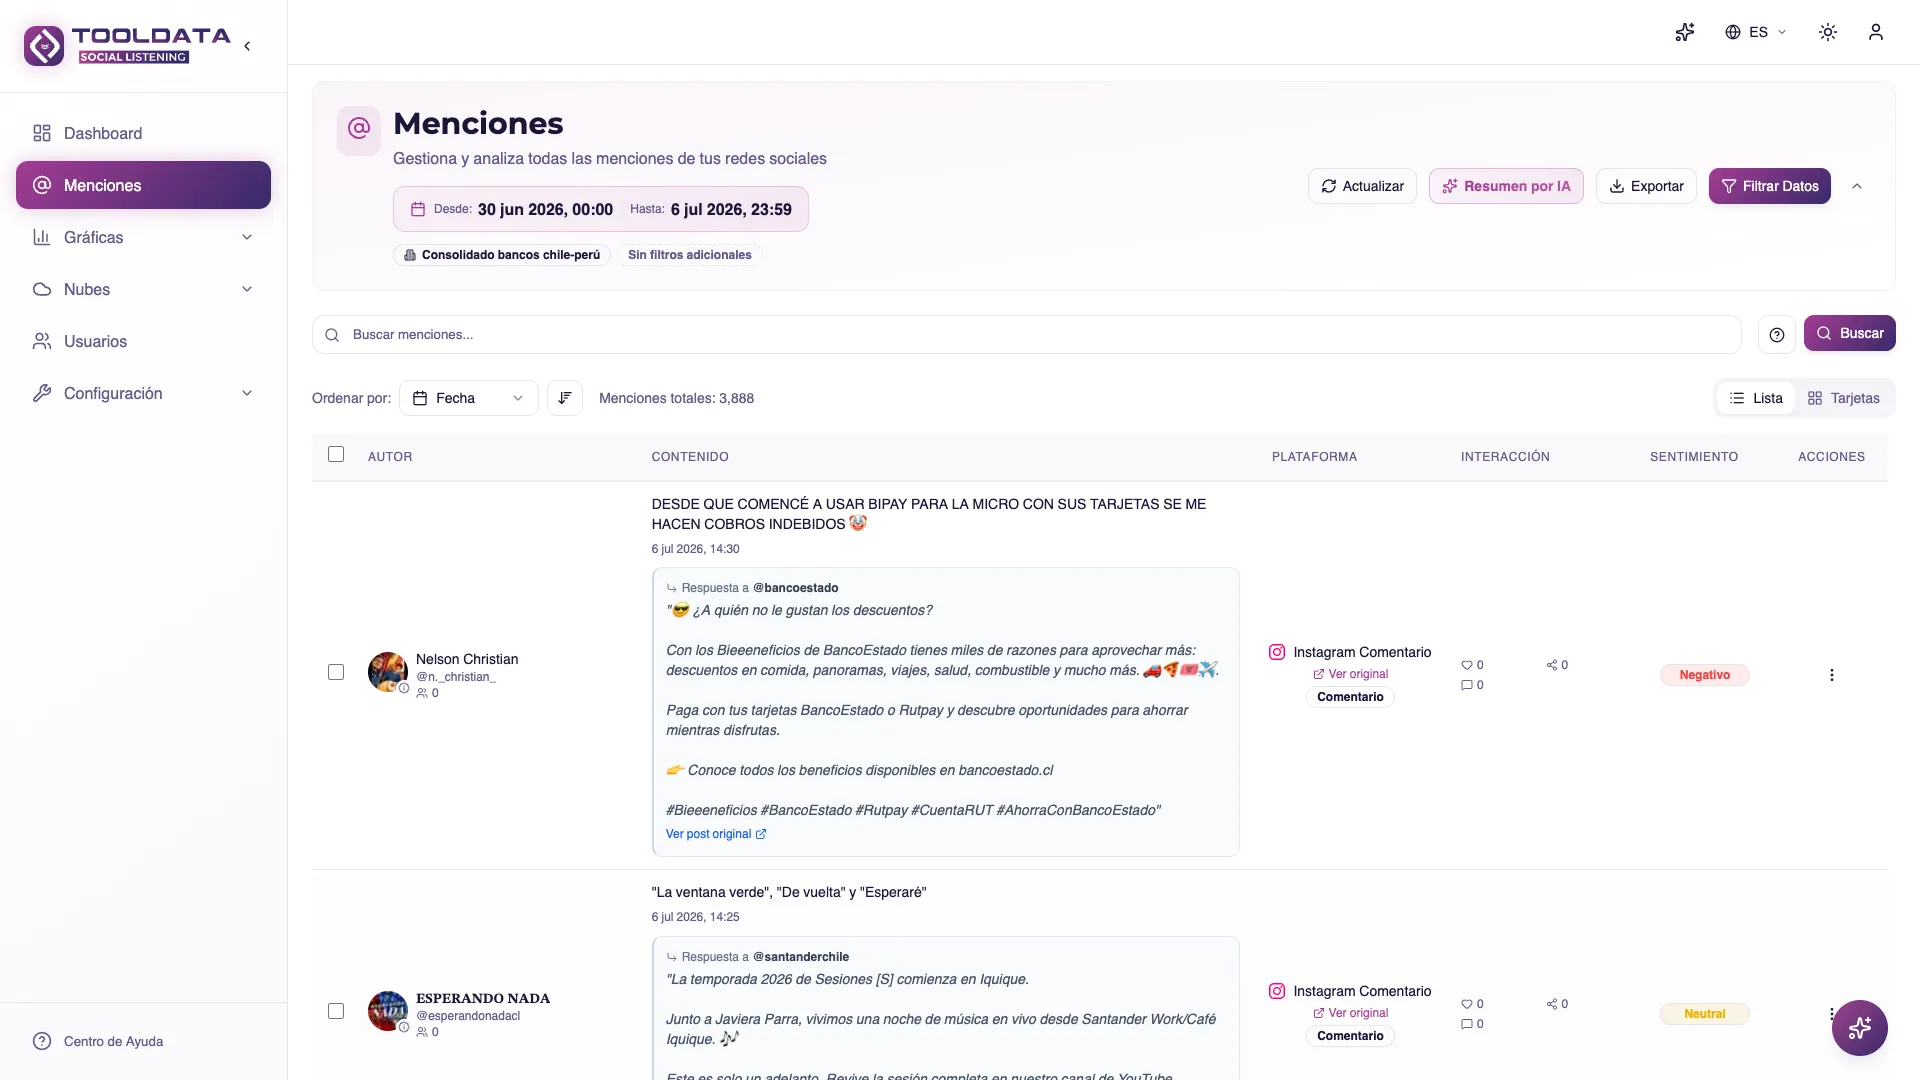This screenshot has width=1920, height=1080.
Task: Collapse the header panel with the up chevron
Action: [1857, 186]
